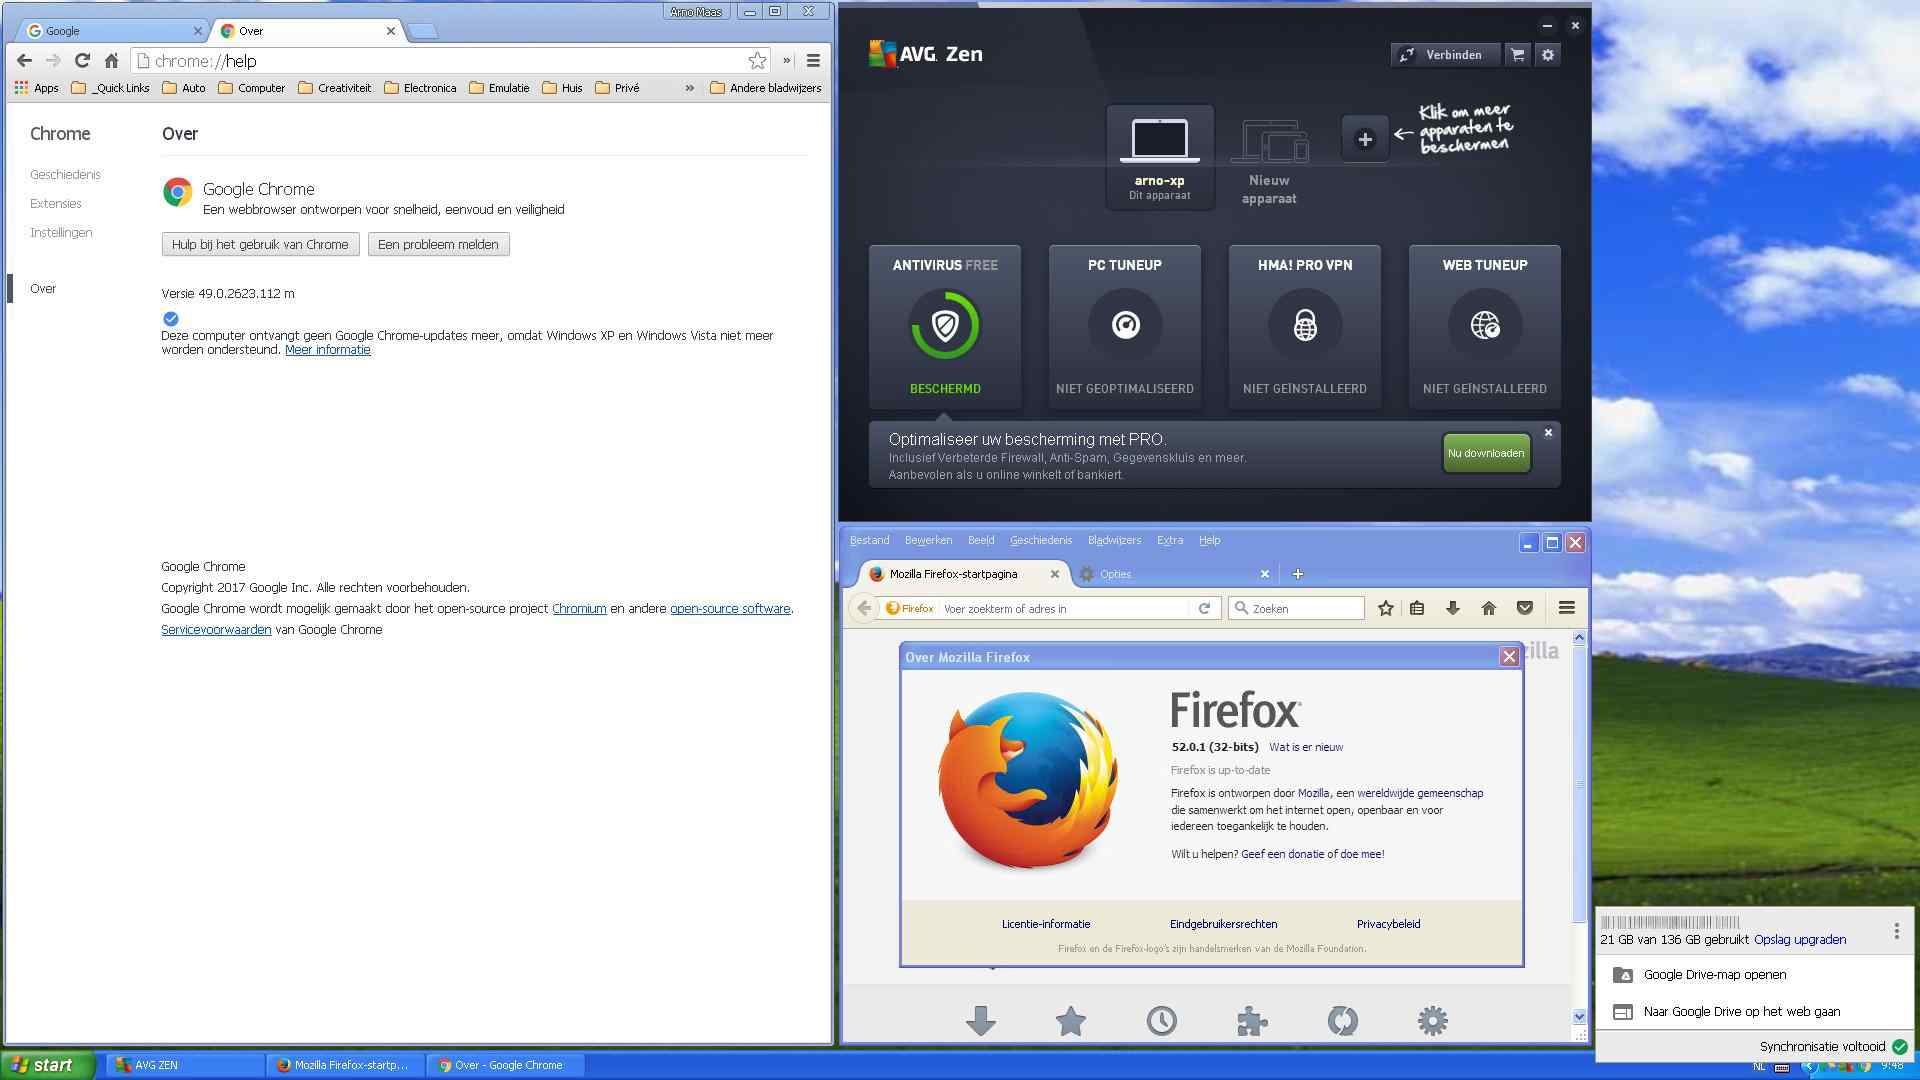The image size is (1920, 1080).
Task: Bookmark page with Firefox star icon
Action: click(x=1385, y=608)
